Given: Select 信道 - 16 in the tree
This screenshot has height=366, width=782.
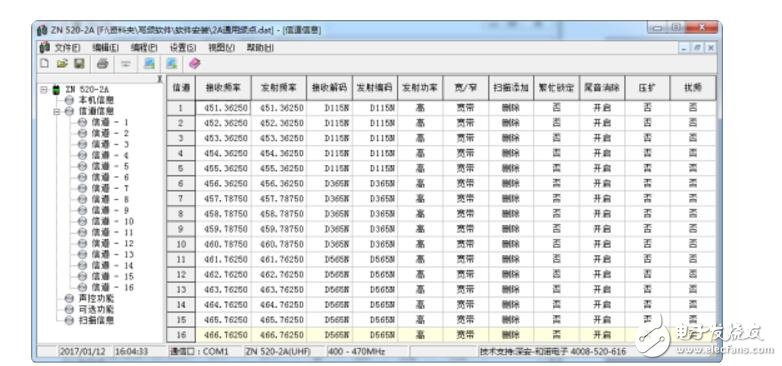Looking at the screenshot, I should point(112,287).
